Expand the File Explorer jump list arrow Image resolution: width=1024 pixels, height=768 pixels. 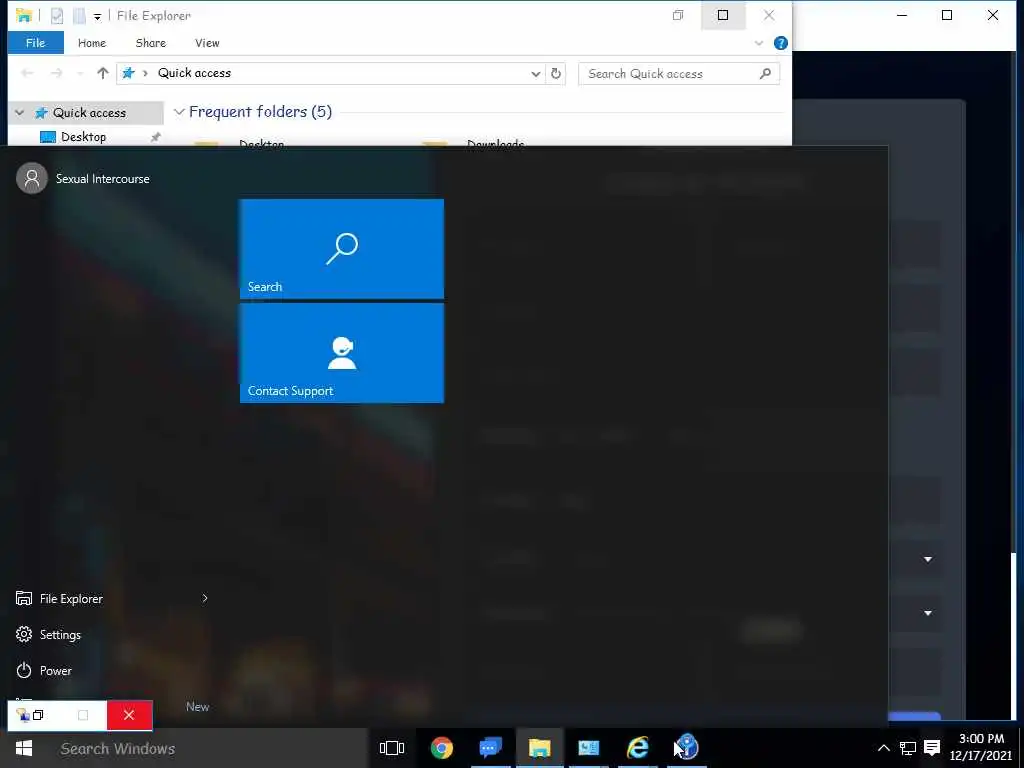[x=205, y=598]
